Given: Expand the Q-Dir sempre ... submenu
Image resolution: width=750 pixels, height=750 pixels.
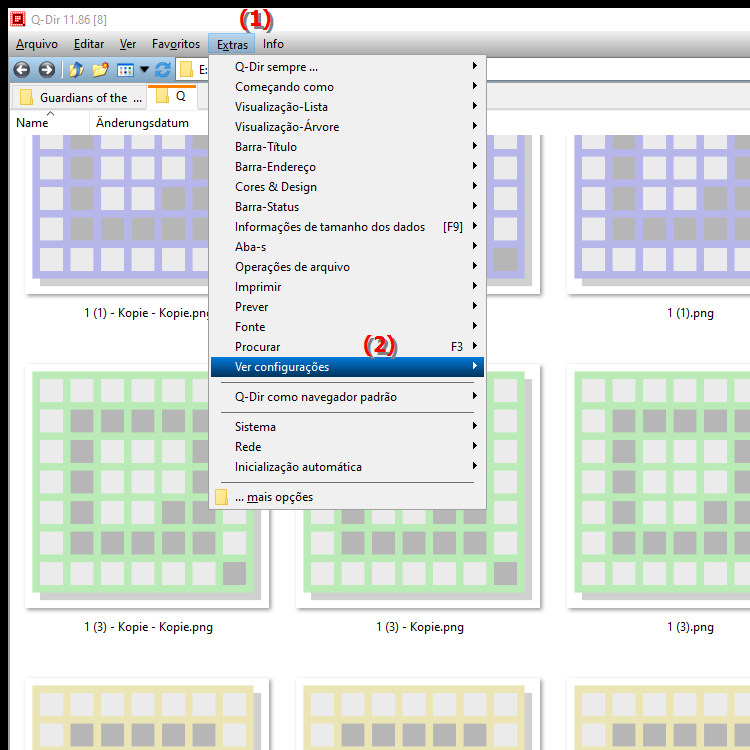Looking at the screenshot, I should coord(347,67).
